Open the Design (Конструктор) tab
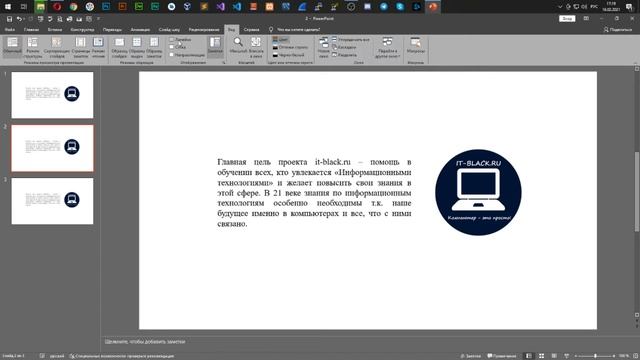The height and width of the screenshot is (360, 640). 82,29
